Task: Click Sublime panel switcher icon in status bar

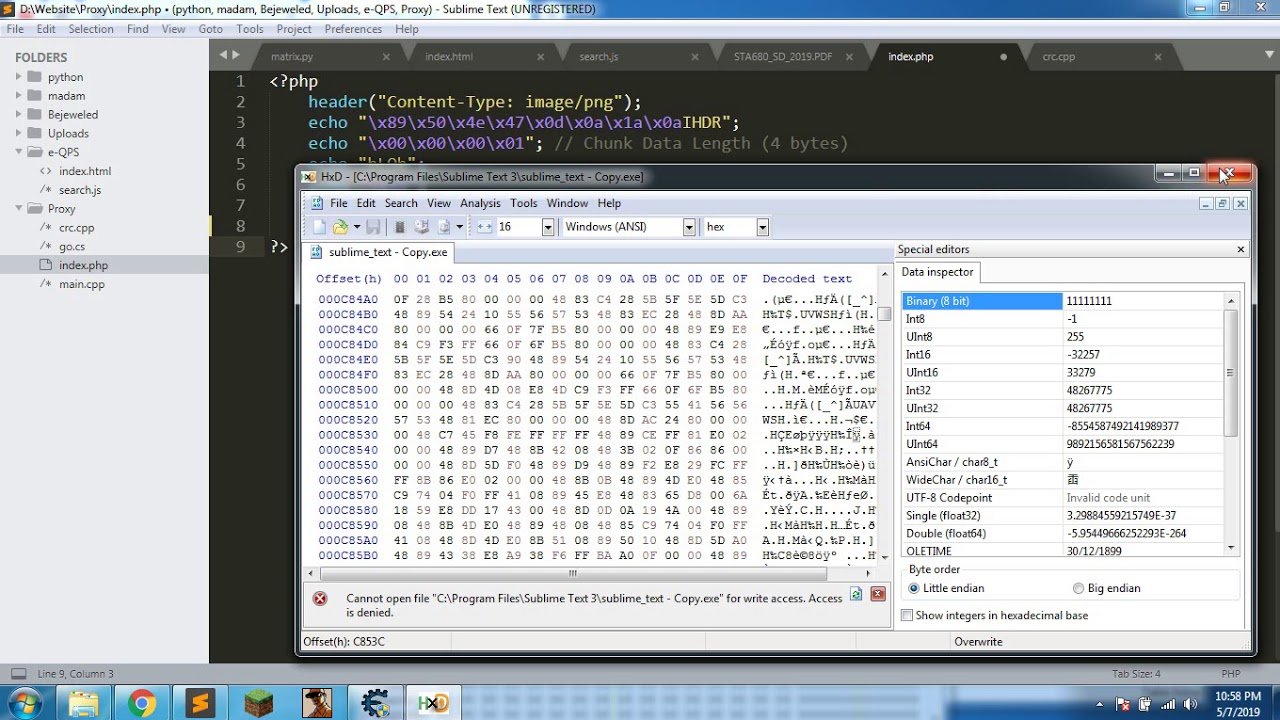Action: click(18, 674)
